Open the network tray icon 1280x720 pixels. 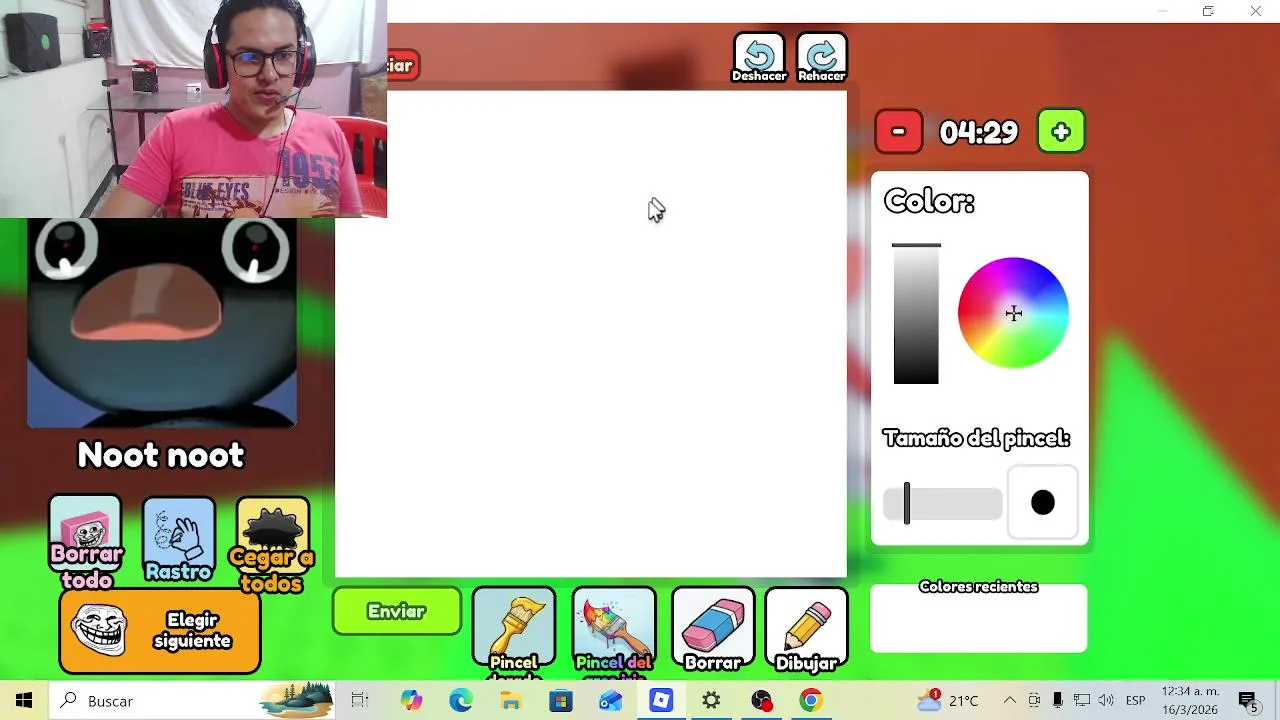pyautogui.click(x=1082, y=701)
